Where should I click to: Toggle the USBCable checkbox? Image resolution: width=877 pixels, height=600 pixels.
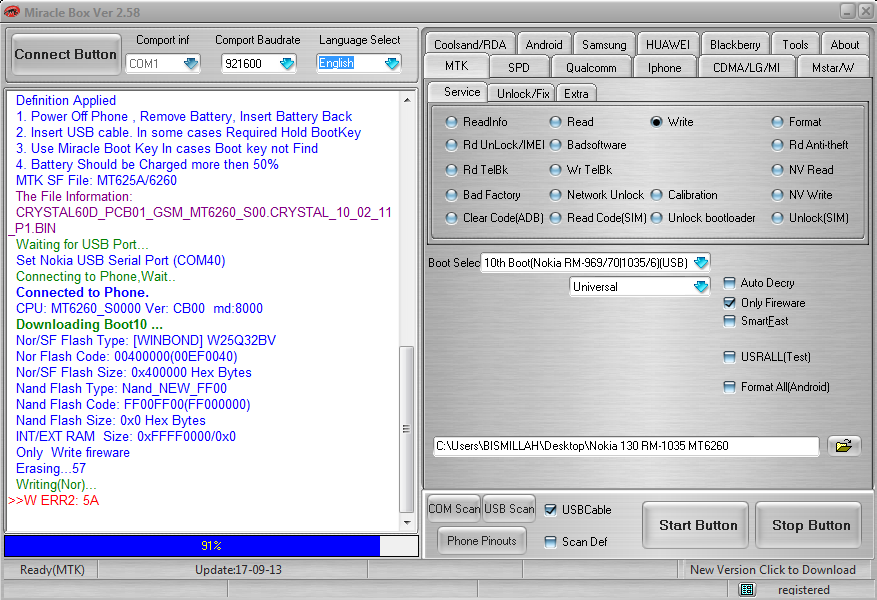550,509
